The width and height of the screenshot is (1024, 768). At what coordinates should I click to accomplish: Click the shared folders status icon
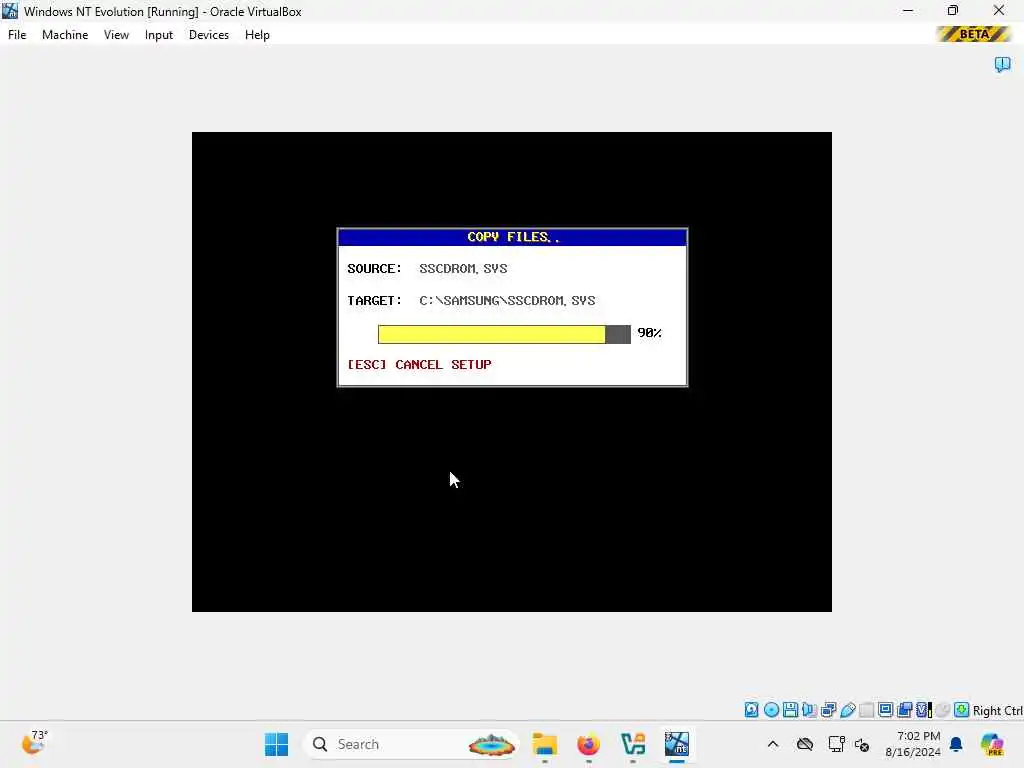[867, 710]
